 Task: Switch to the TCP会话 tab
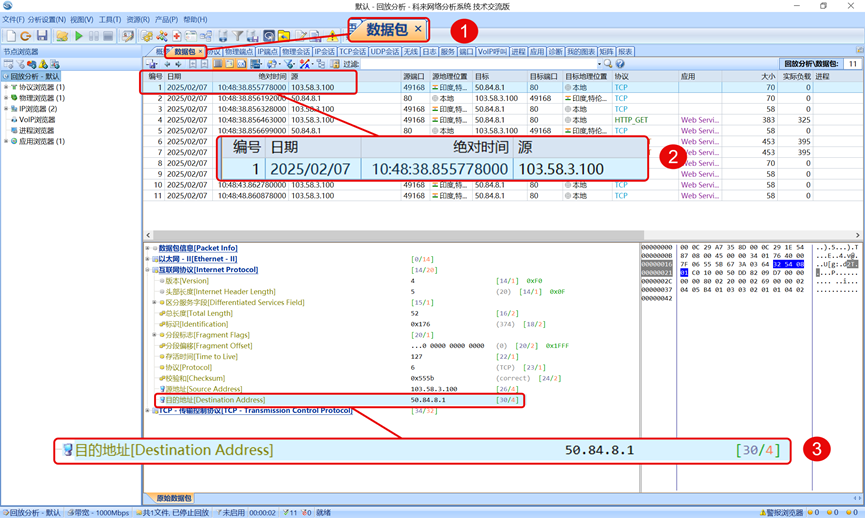point(354,51)
